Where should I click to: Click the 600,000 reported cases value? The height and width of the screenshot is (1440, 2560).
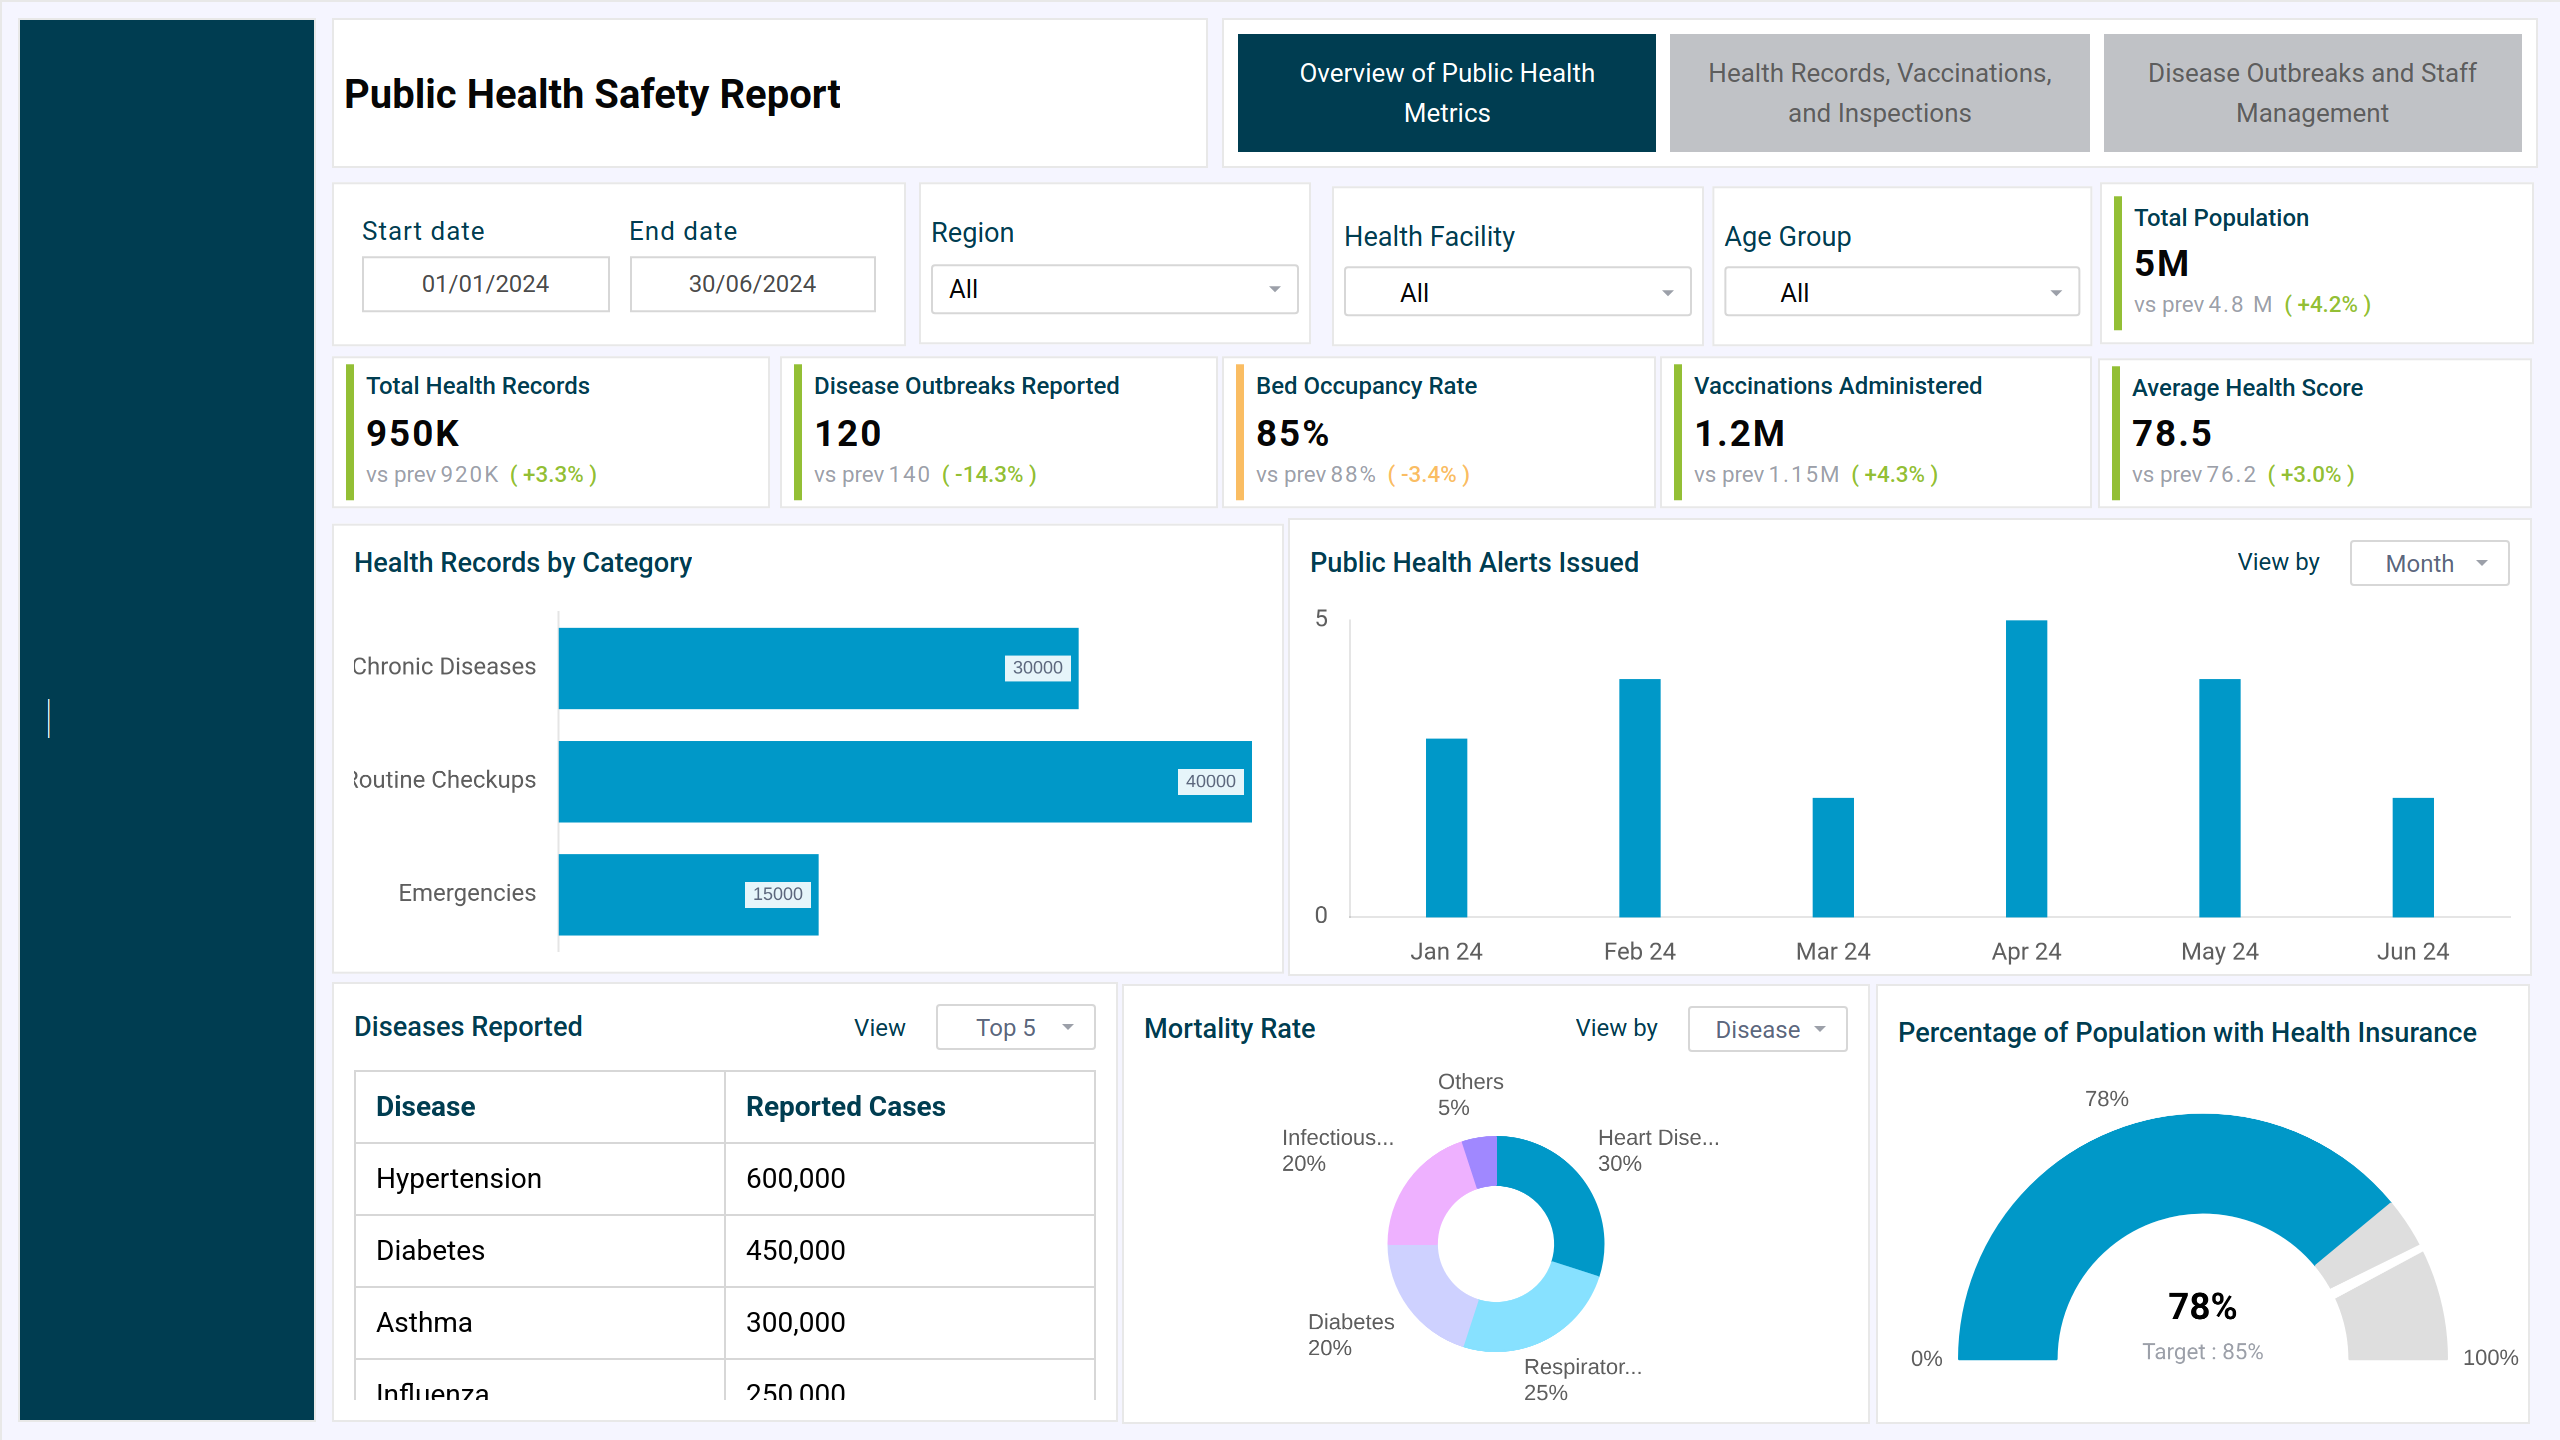pos(795,1179)
